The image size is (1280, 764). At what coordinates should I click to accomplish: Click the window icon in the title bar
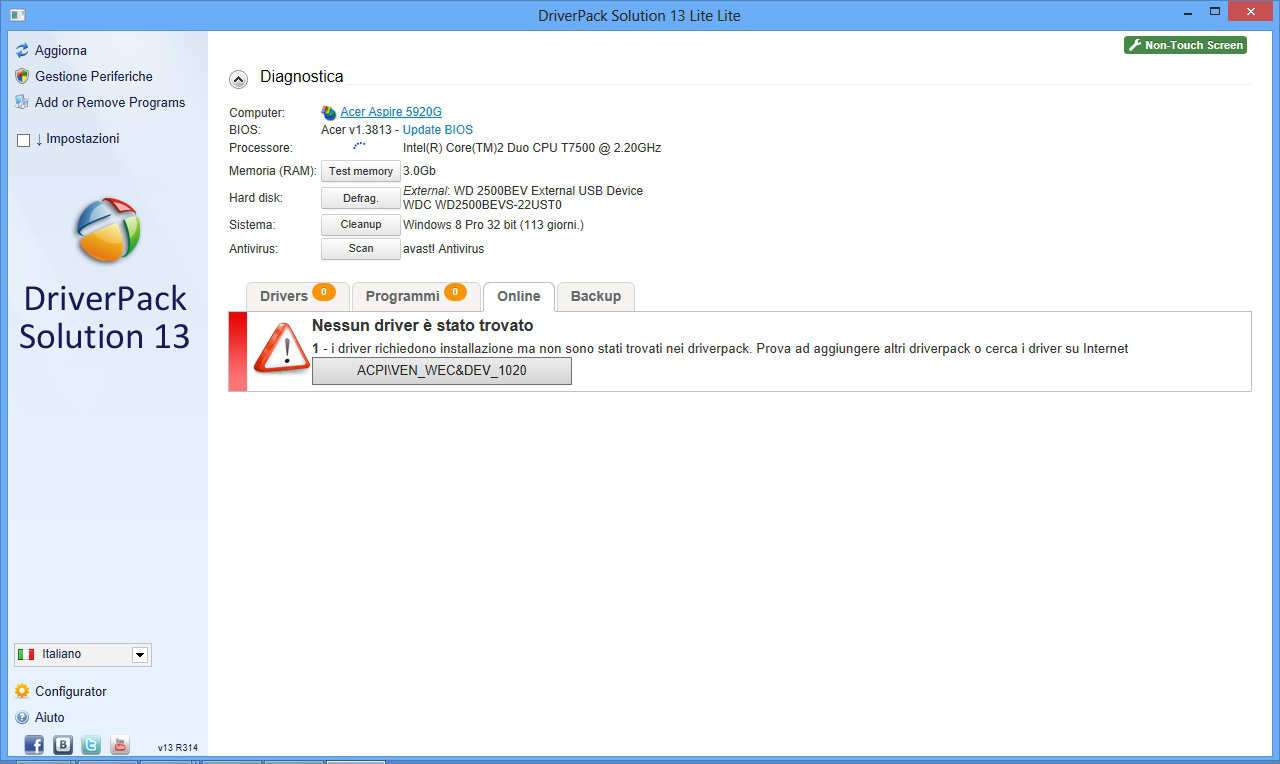[x=17, y=15]
